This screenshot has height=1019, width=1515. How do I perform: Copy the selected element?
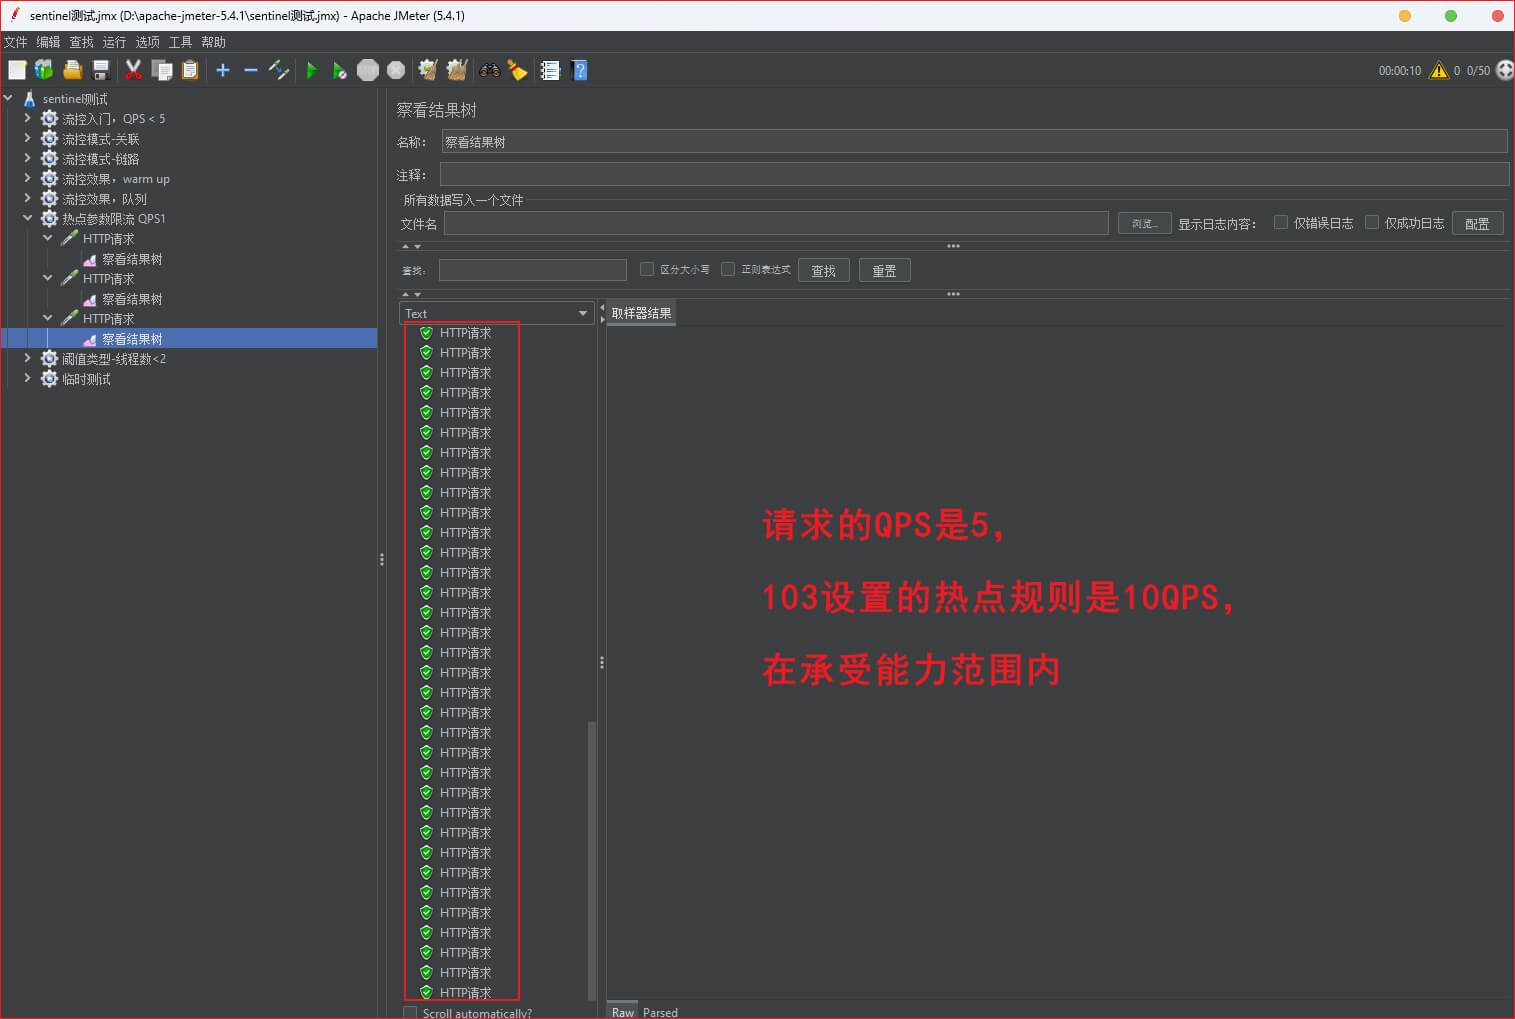pyautogui.click(x=162, y=70)
